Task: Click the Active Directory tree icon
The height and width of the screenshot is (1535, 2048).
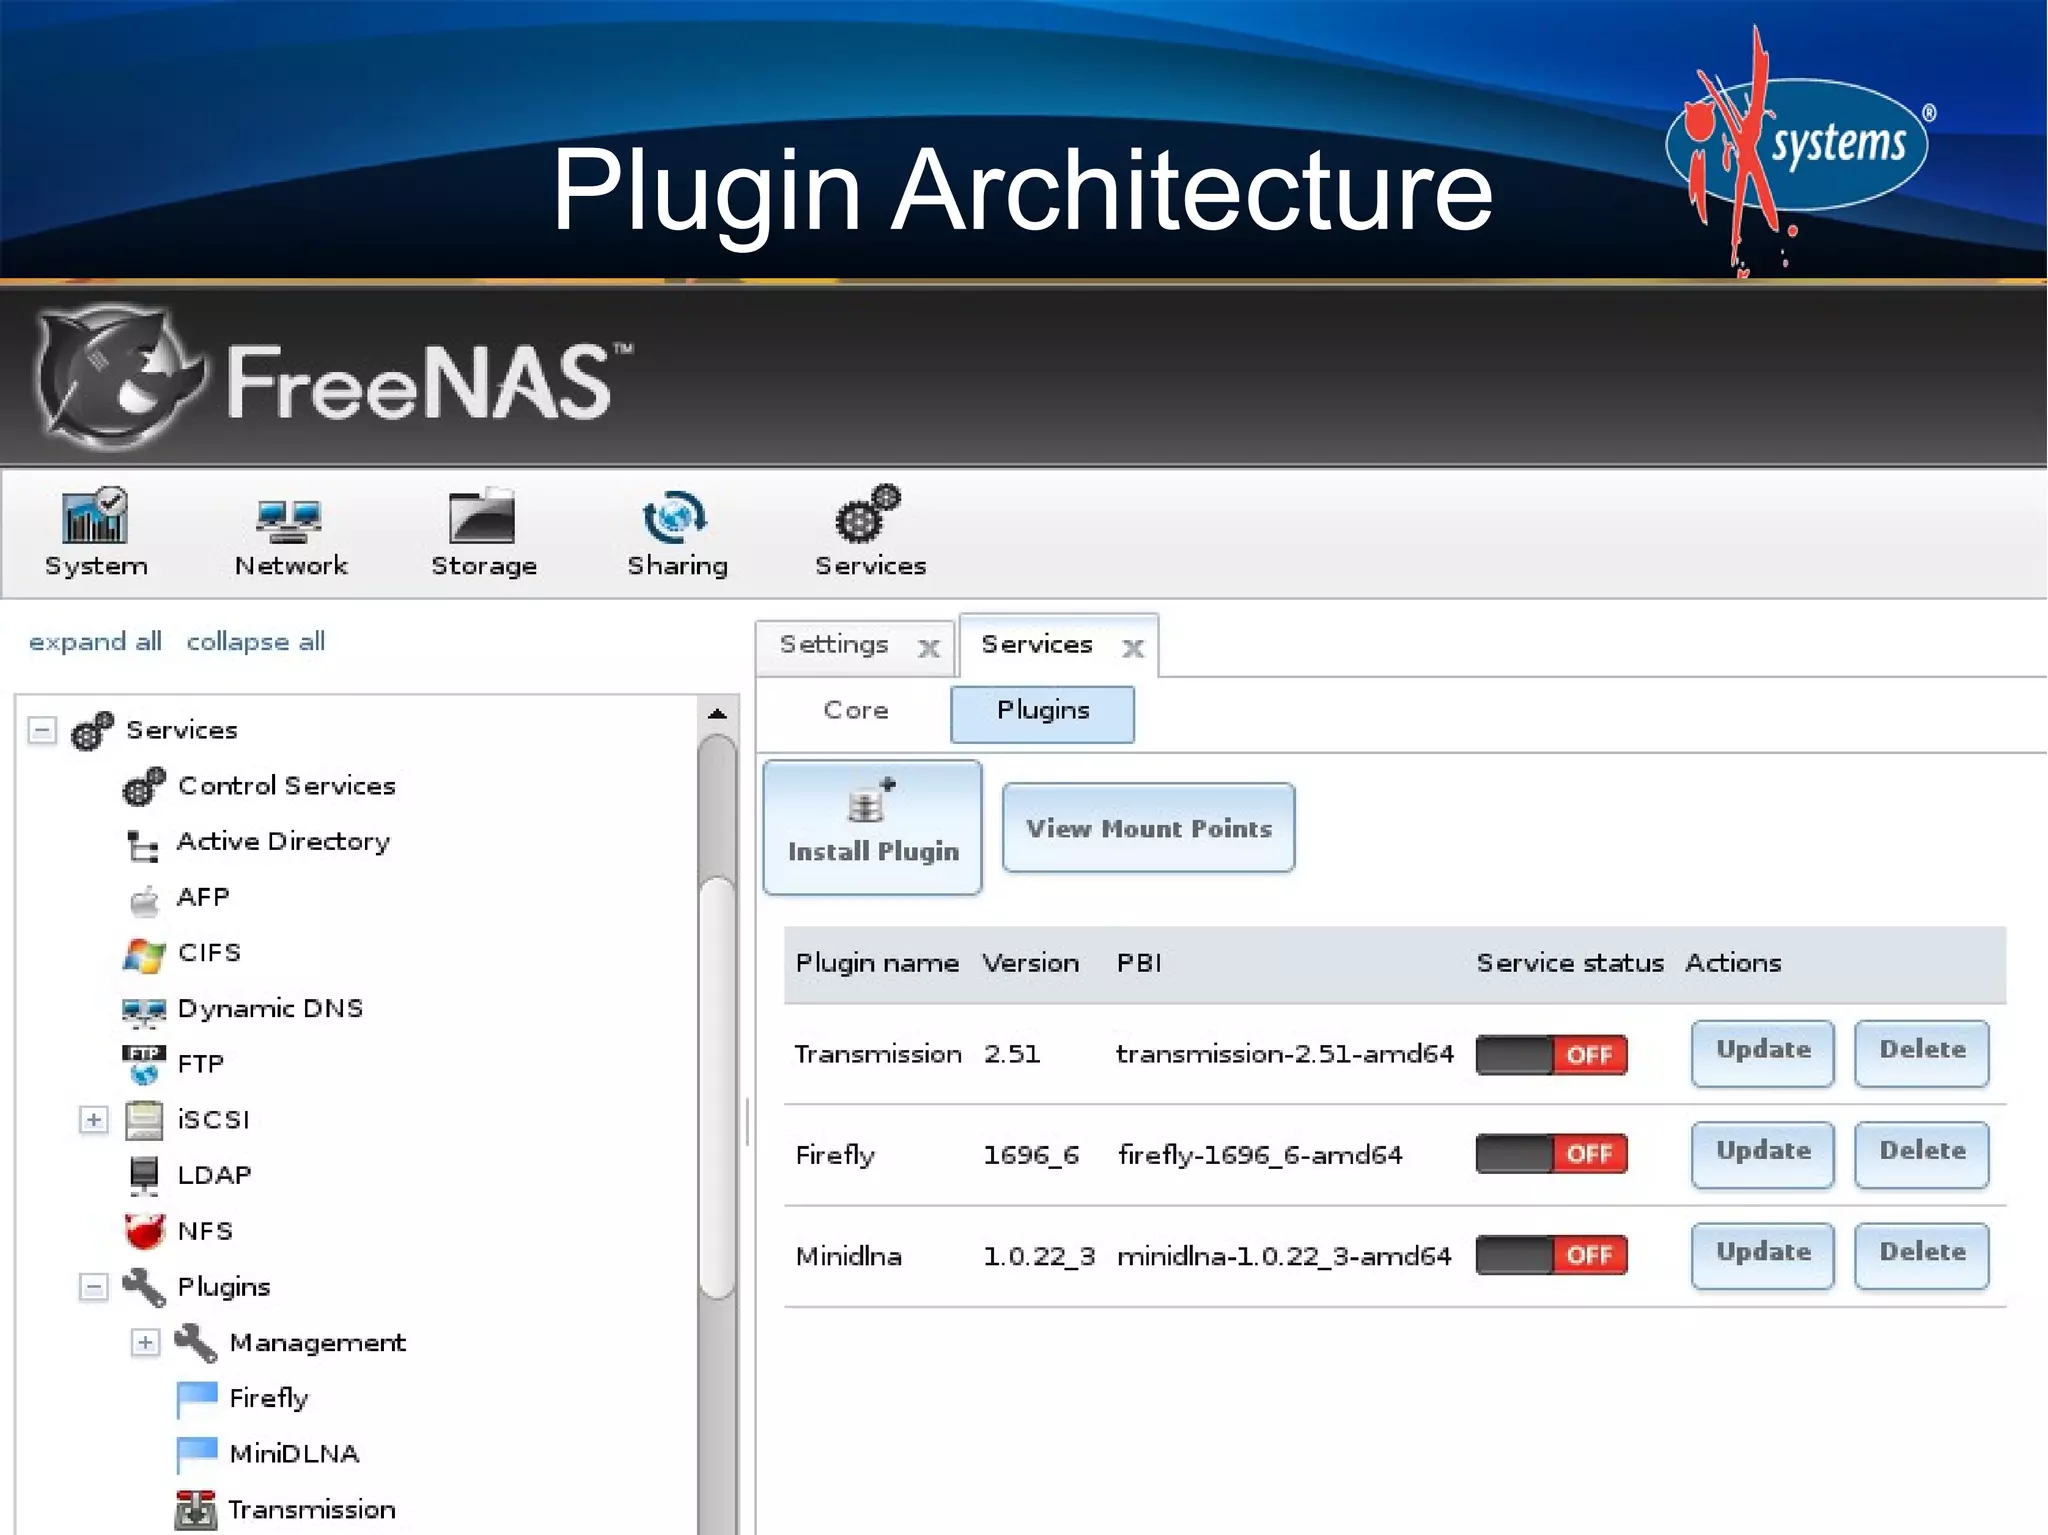Action: pyautogui.click(x=143, y=845)
